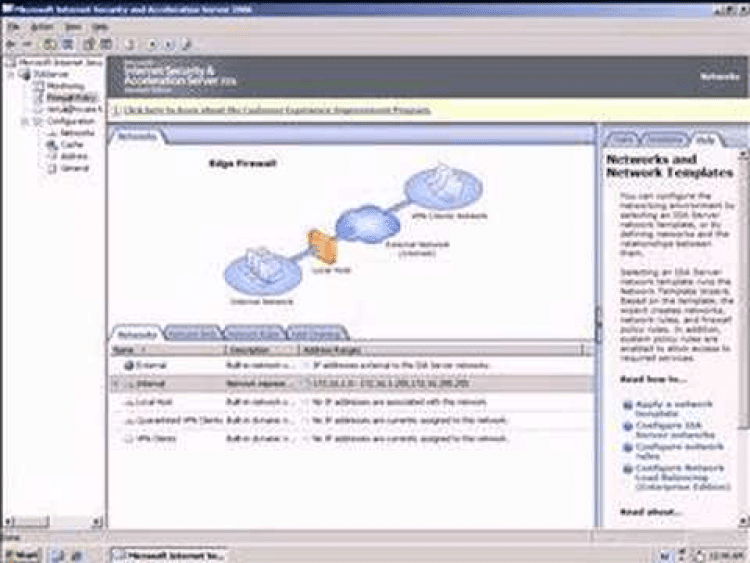Click the Microsoft Internet Security taskbar button
Image resolution: width=750 pixels, height=563 pixels.
[x=168, y=555]
